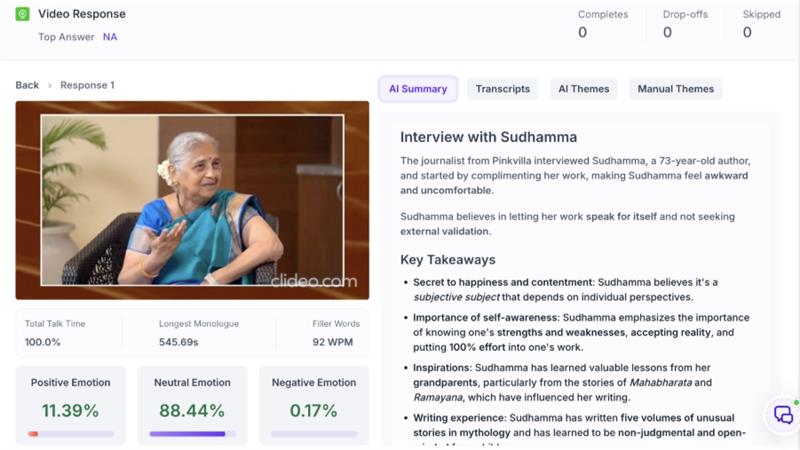The height and width of the screenshot is (450, 800).
Task: Select the Positive Emotion 11.39% card
Action: click(70, 406)
